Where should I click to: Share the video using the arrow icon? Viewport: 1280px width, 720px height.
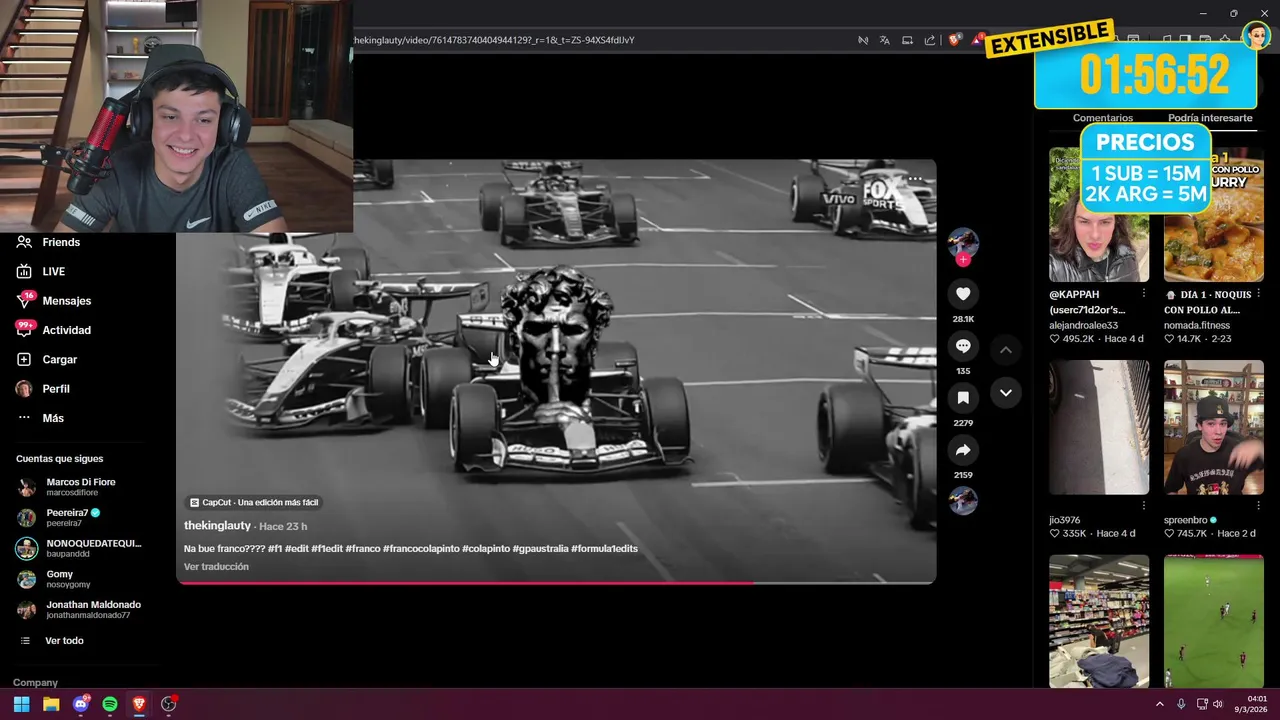tap(963, 450)
